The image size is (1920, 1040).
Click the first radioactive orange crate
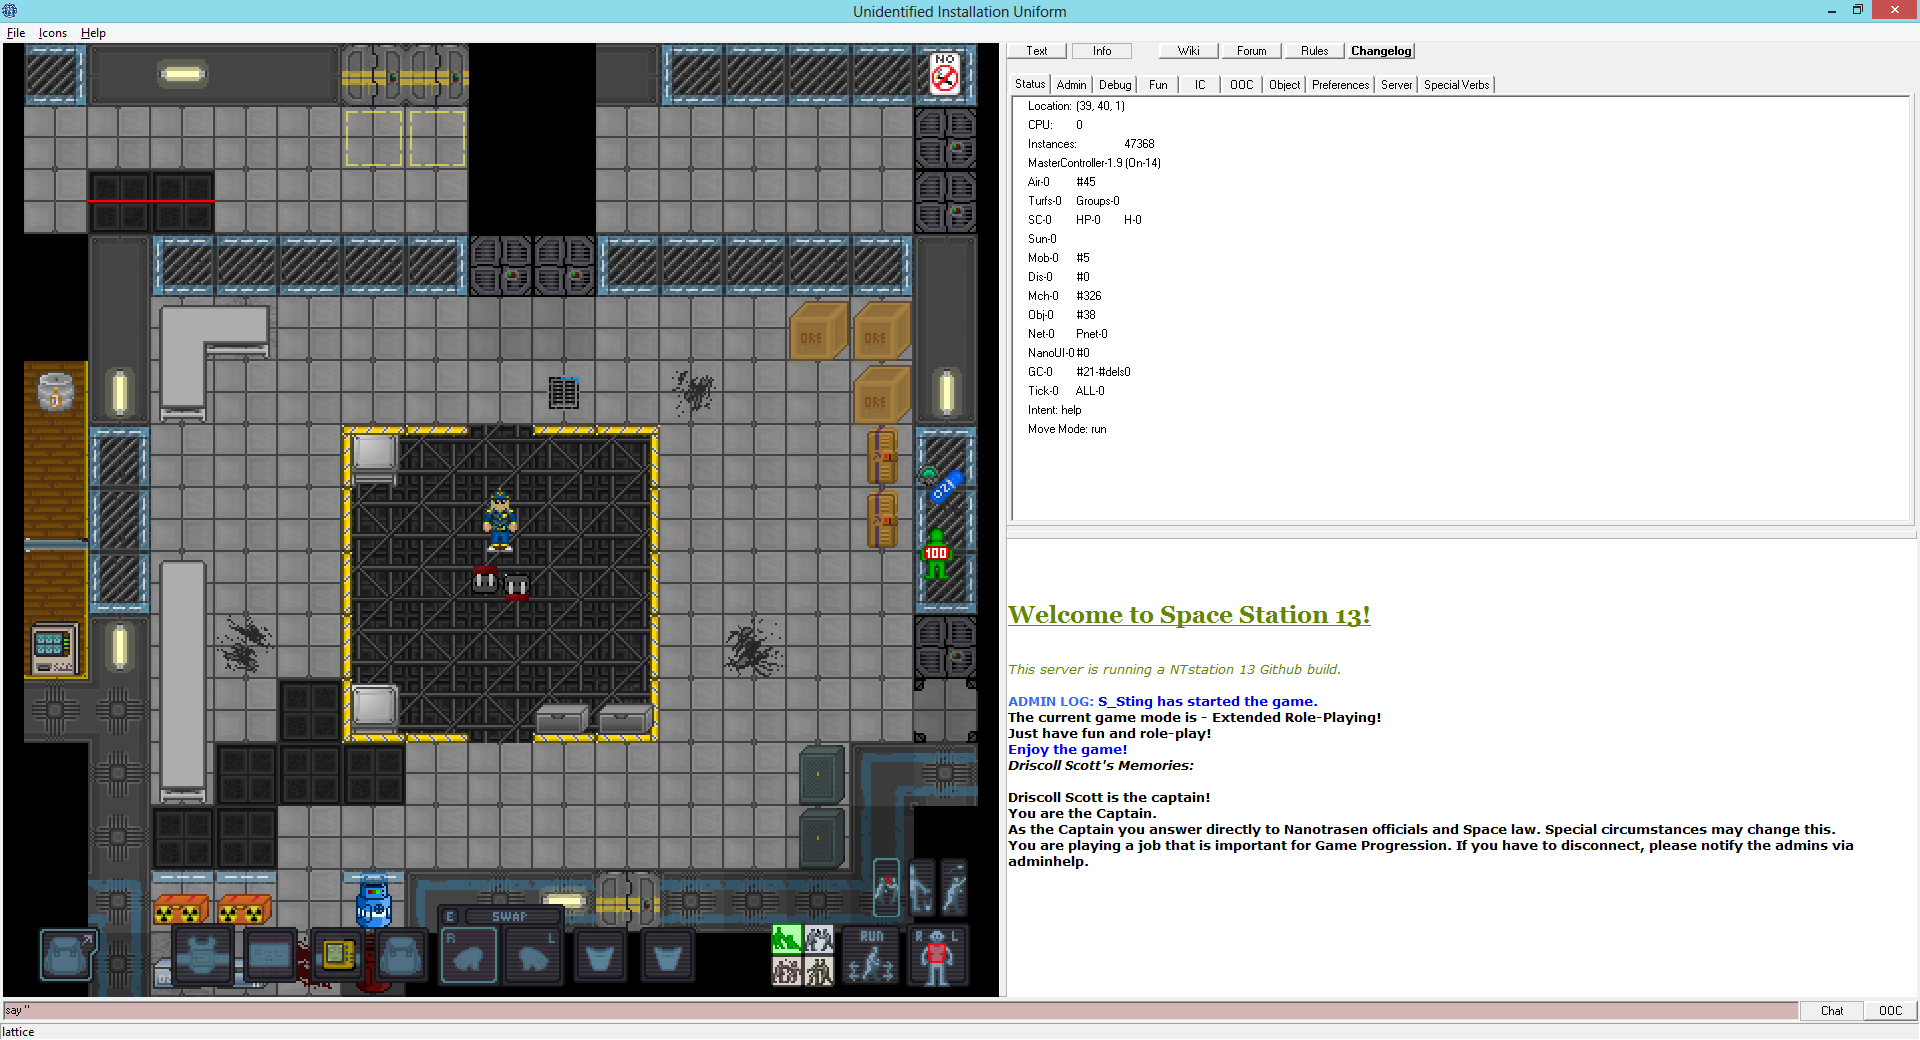click(181, 910)
